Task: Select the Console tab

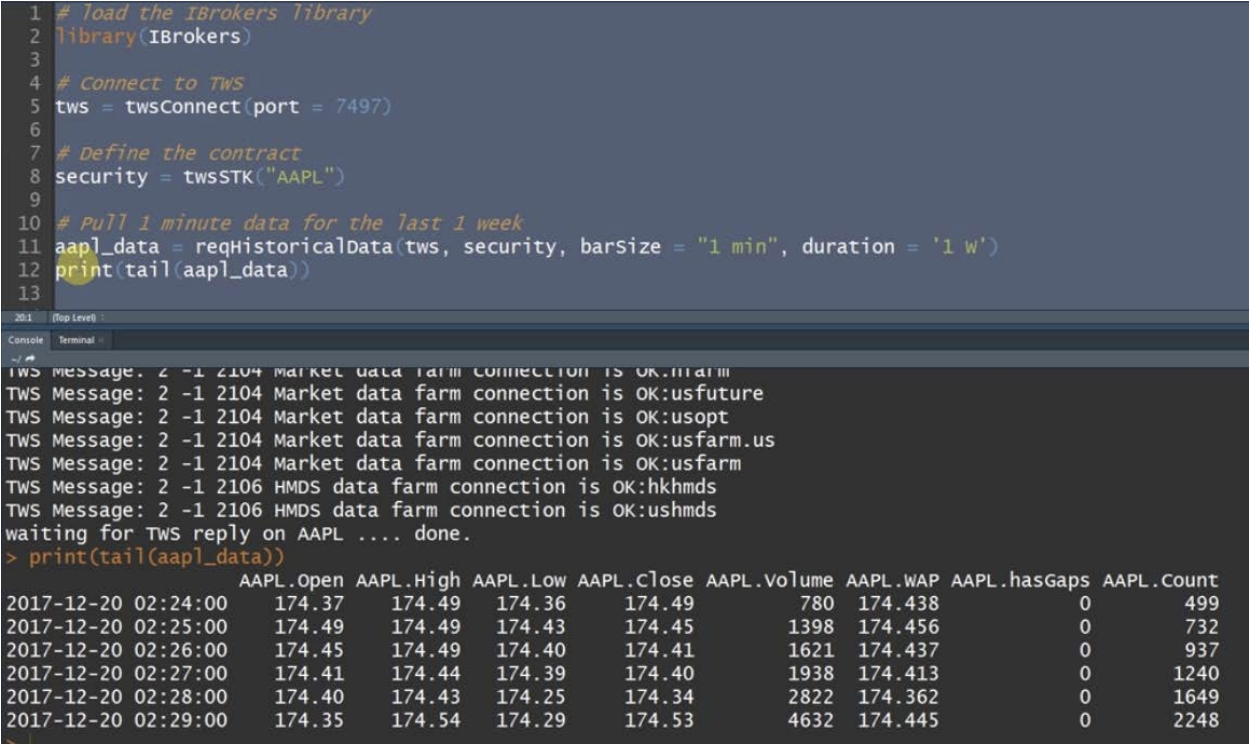Action: [27, 339]
